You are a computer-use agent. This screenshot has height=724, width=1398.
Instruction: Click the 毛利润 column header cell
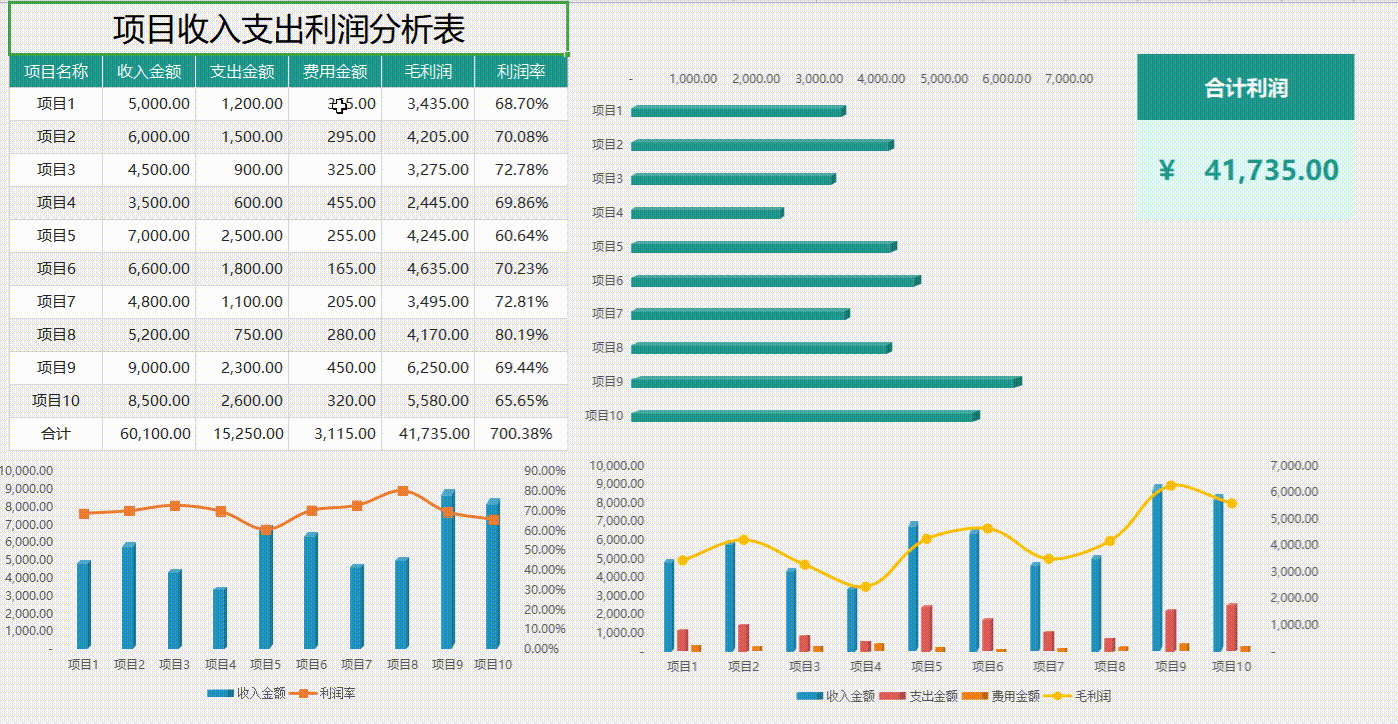click(428, 70)
